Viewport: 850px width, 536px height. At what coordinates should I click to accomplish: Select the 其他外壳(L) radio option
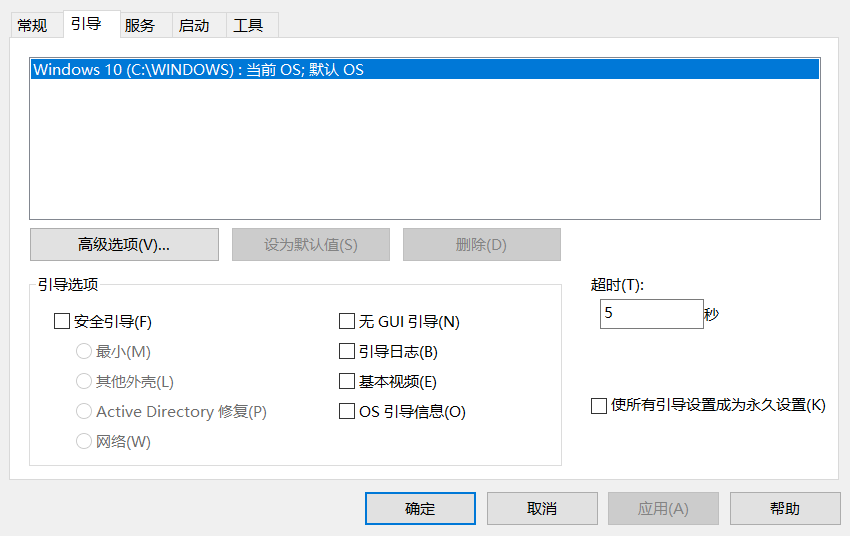tap(83, 381)
